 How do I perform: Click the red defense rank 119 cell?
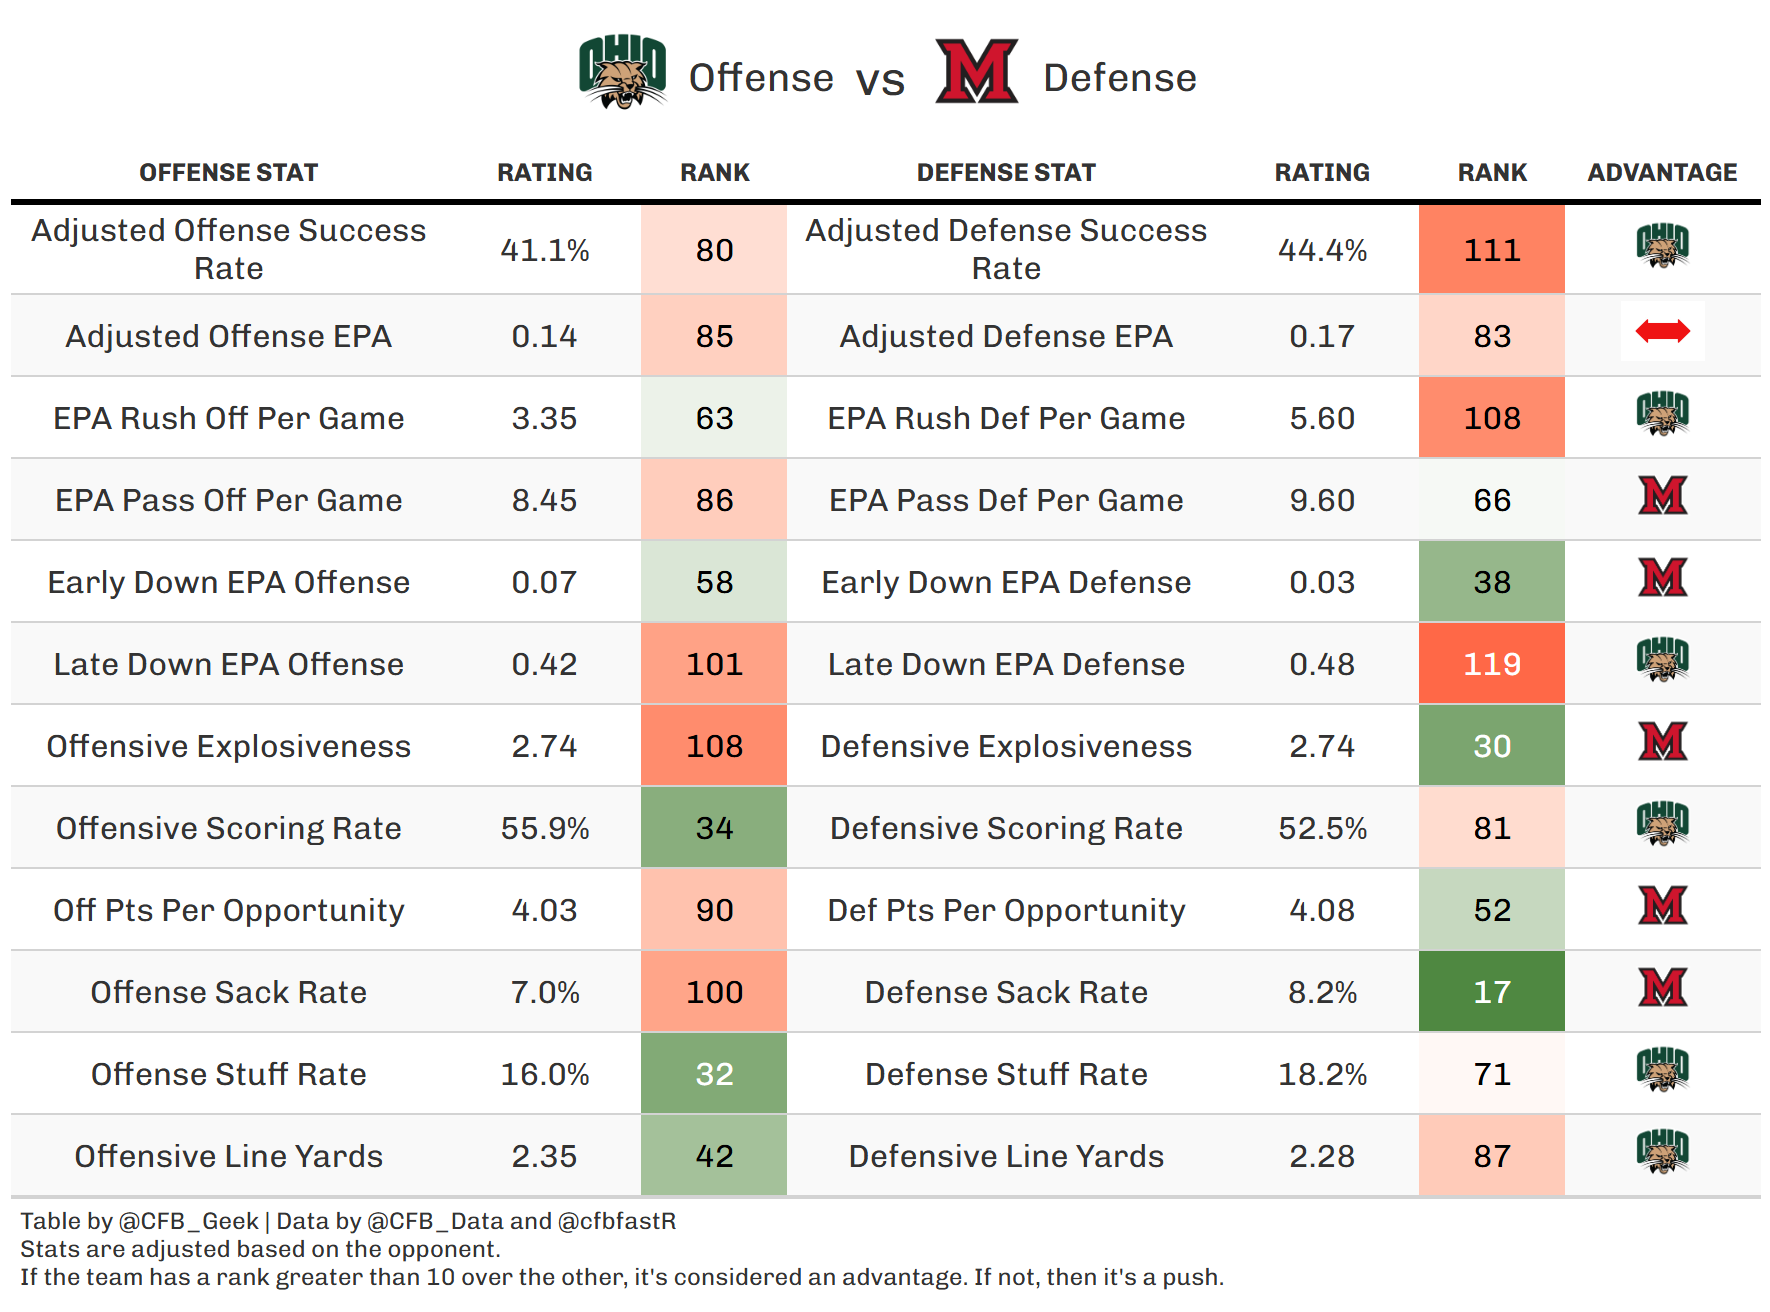point(1491,664)
